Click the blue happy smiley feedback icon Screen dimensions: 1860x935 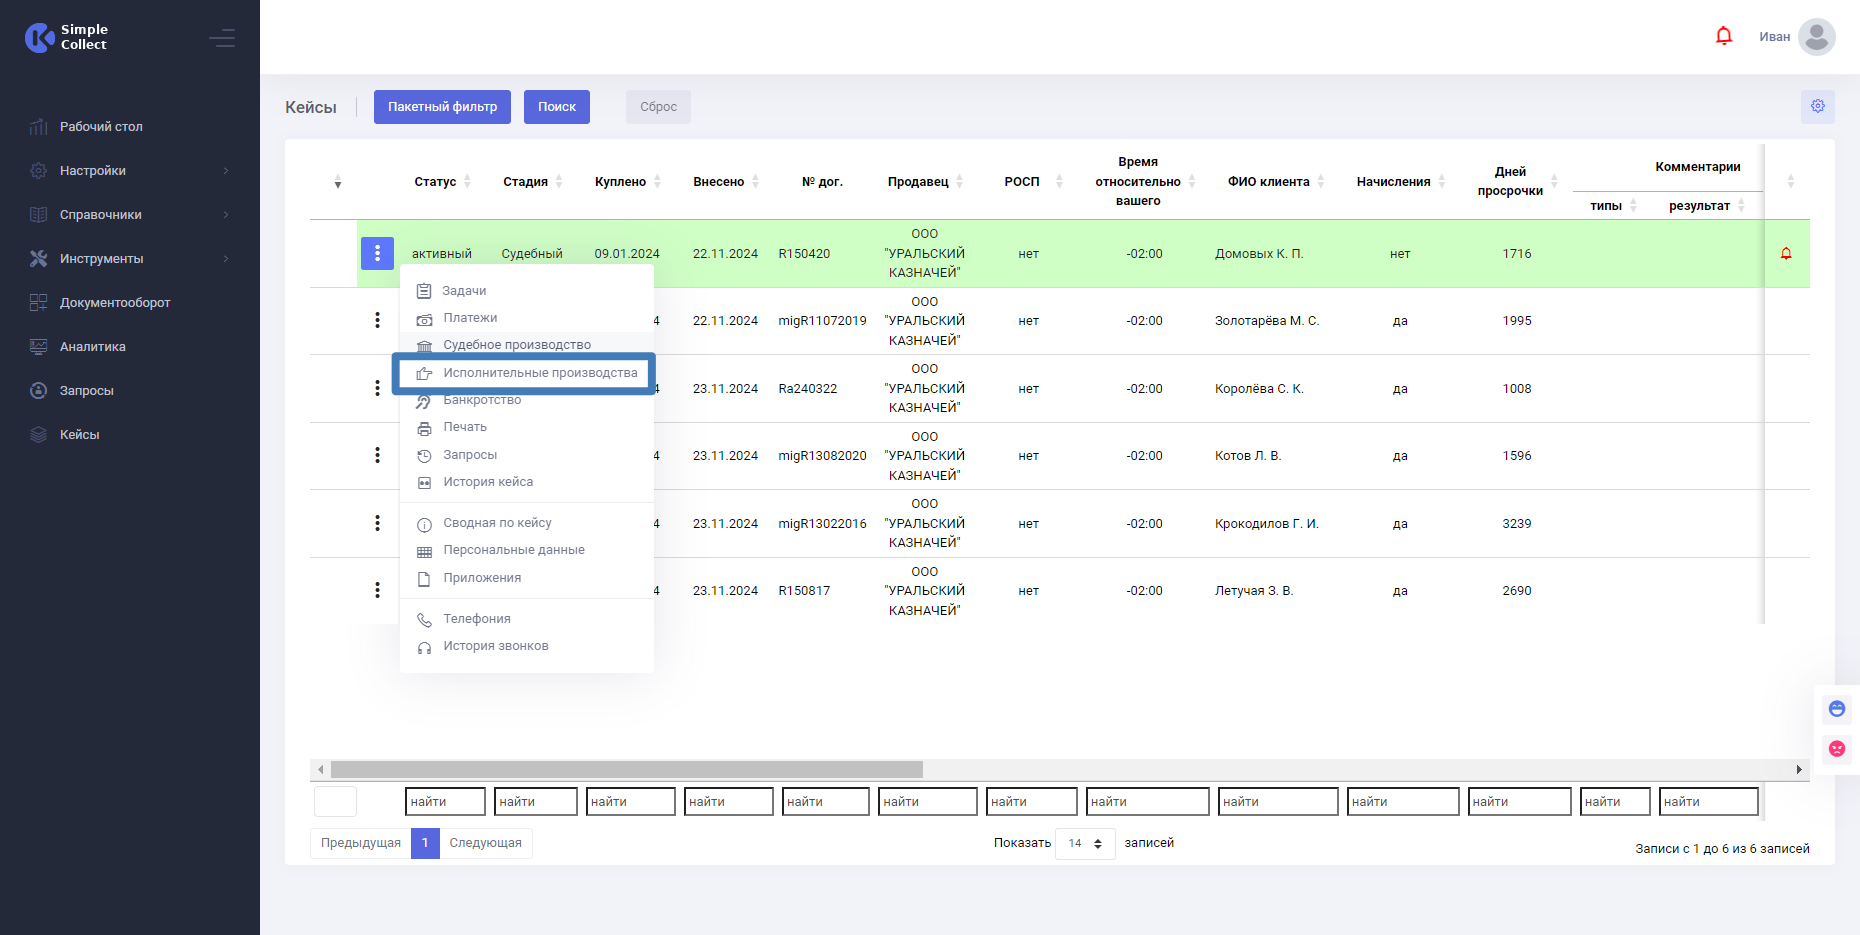[x=1836, y=709]
